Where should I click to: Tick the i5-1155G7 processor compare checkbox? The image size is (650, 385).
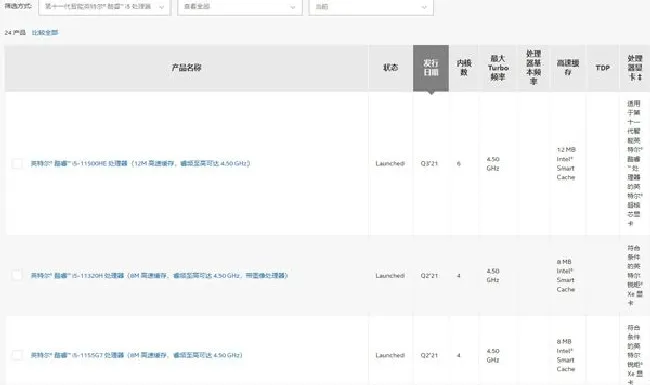click(x=17, y=355)
